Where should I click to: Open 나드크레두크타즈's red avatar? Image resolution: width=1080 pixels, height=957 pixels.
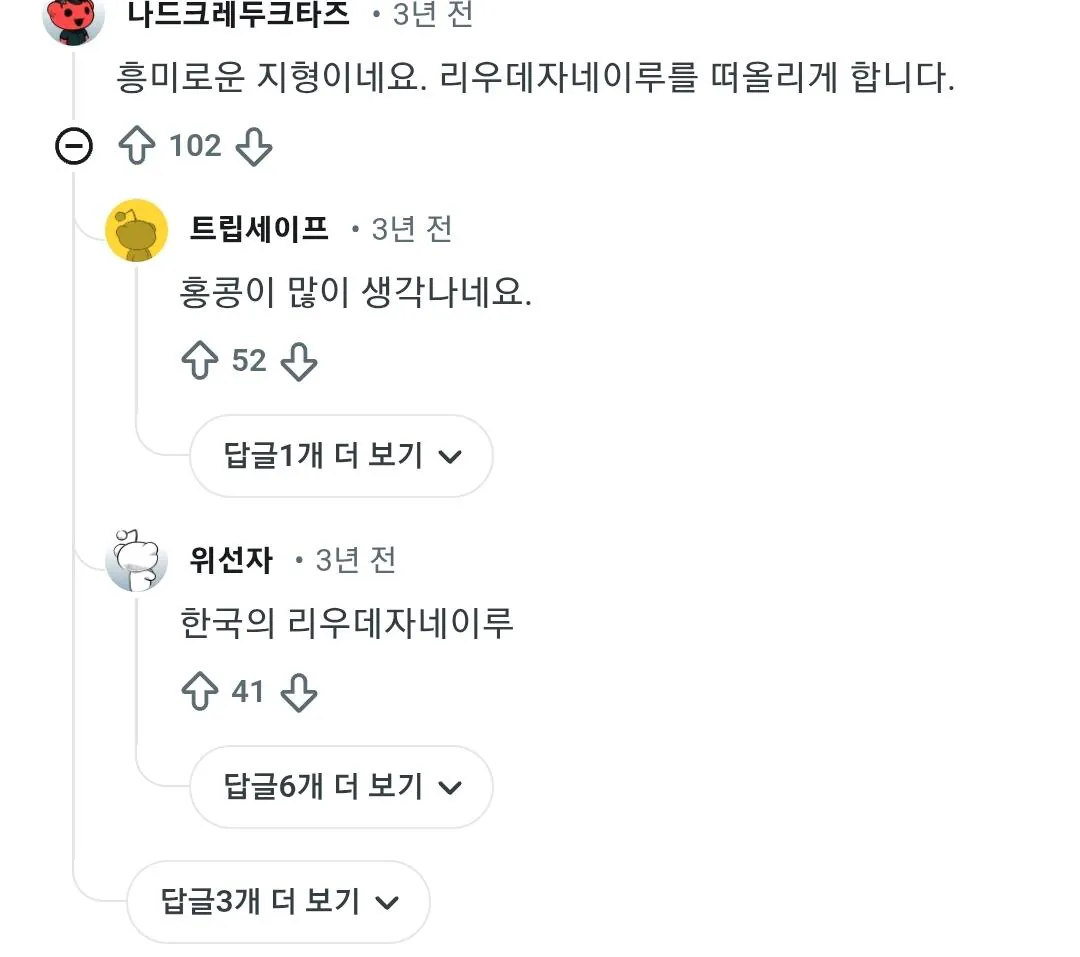(x=74, y=16)
